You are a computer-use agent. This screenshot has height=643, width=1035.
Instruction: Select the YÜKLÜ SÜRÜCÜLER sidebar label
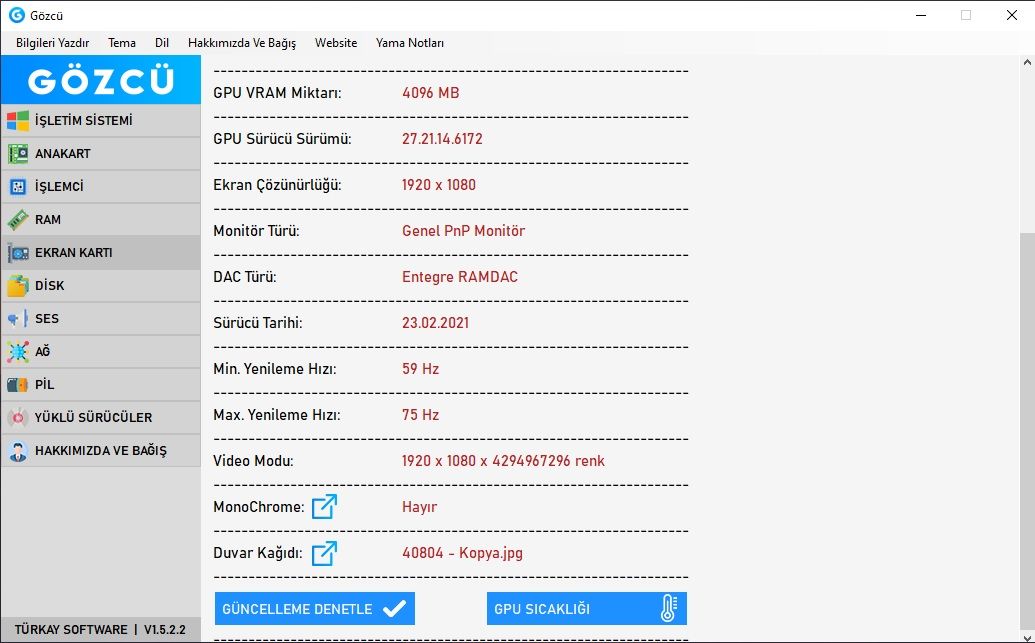[x=94, y=418]
